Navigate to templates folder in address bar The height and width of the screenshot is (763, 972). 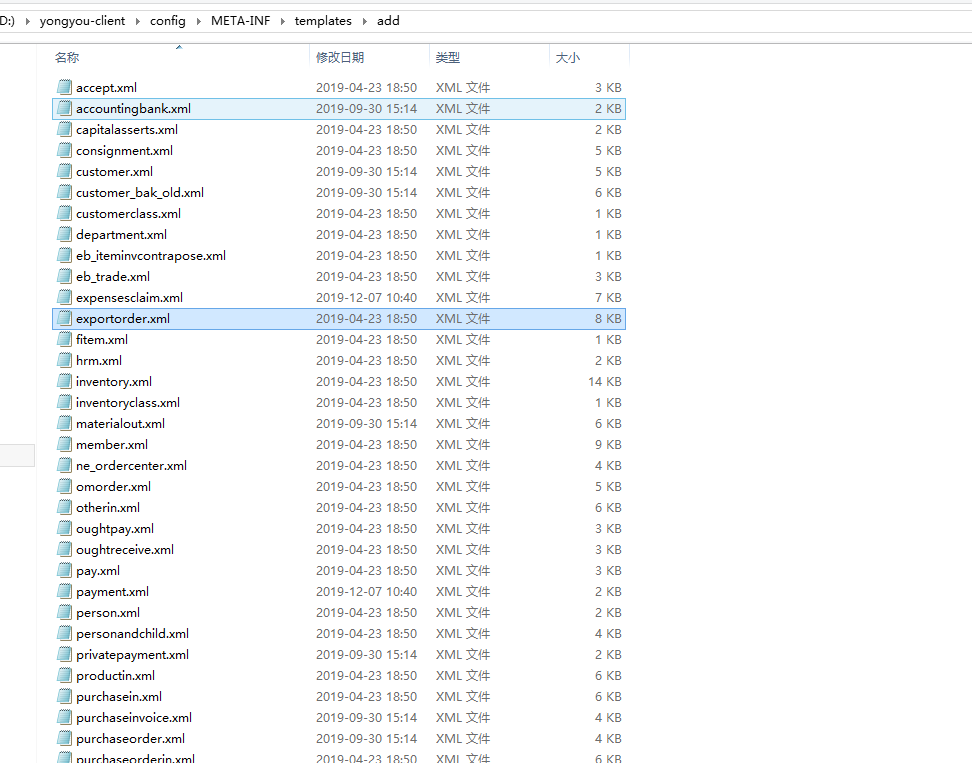323,21
